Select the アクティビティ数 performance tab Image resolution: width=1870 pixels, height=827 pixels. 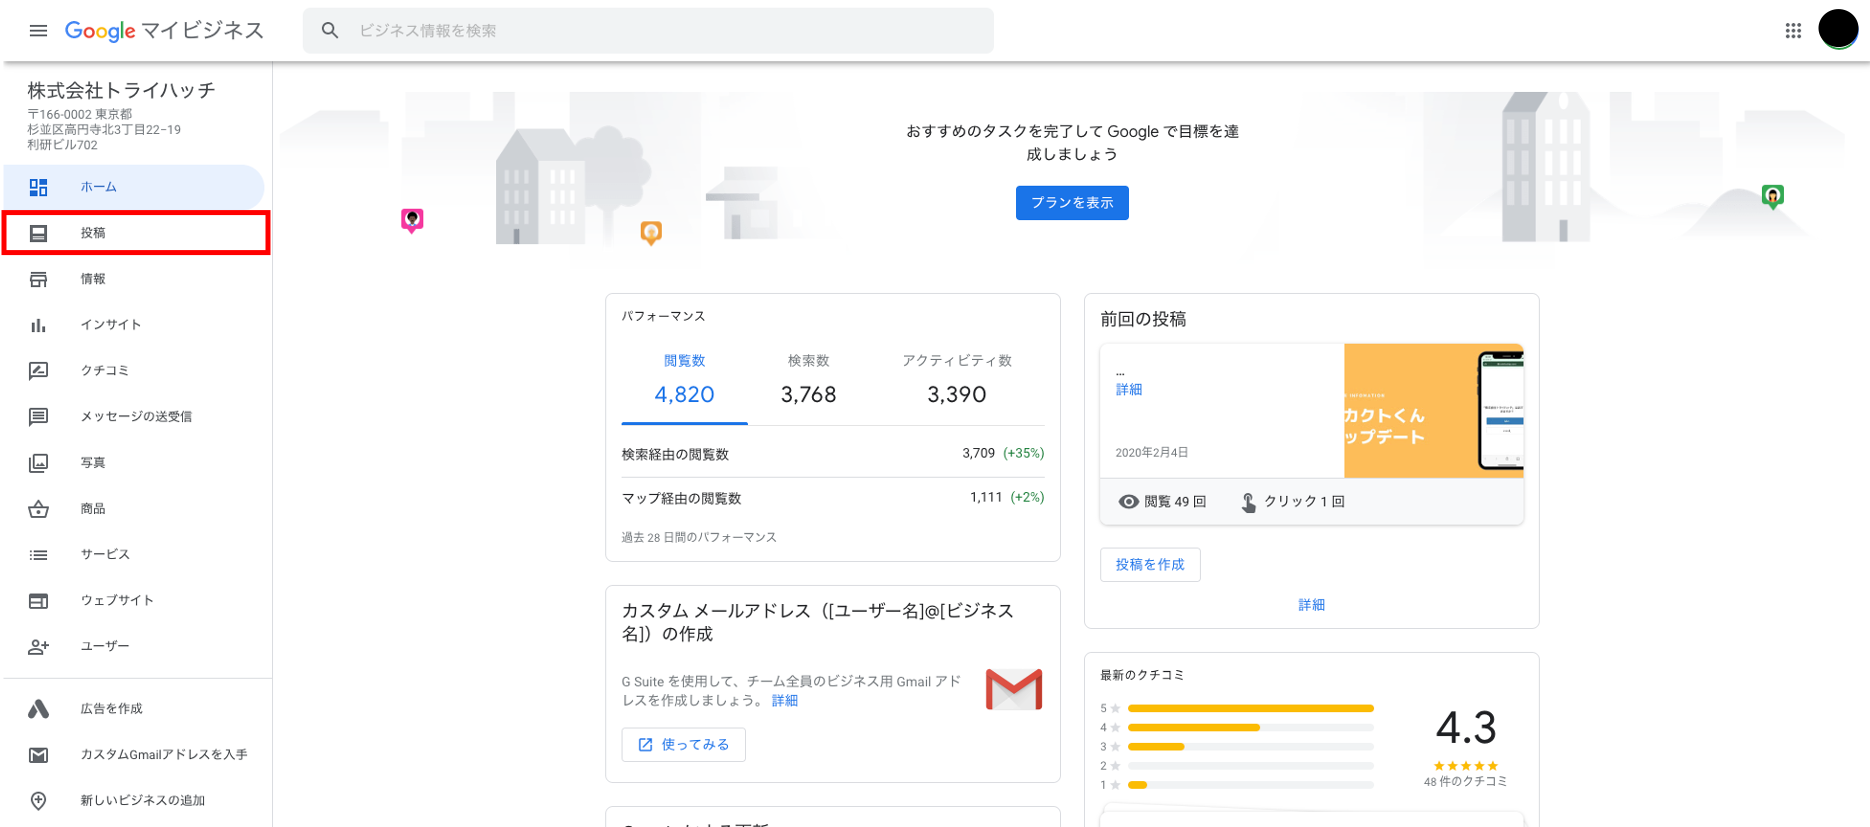957,381
